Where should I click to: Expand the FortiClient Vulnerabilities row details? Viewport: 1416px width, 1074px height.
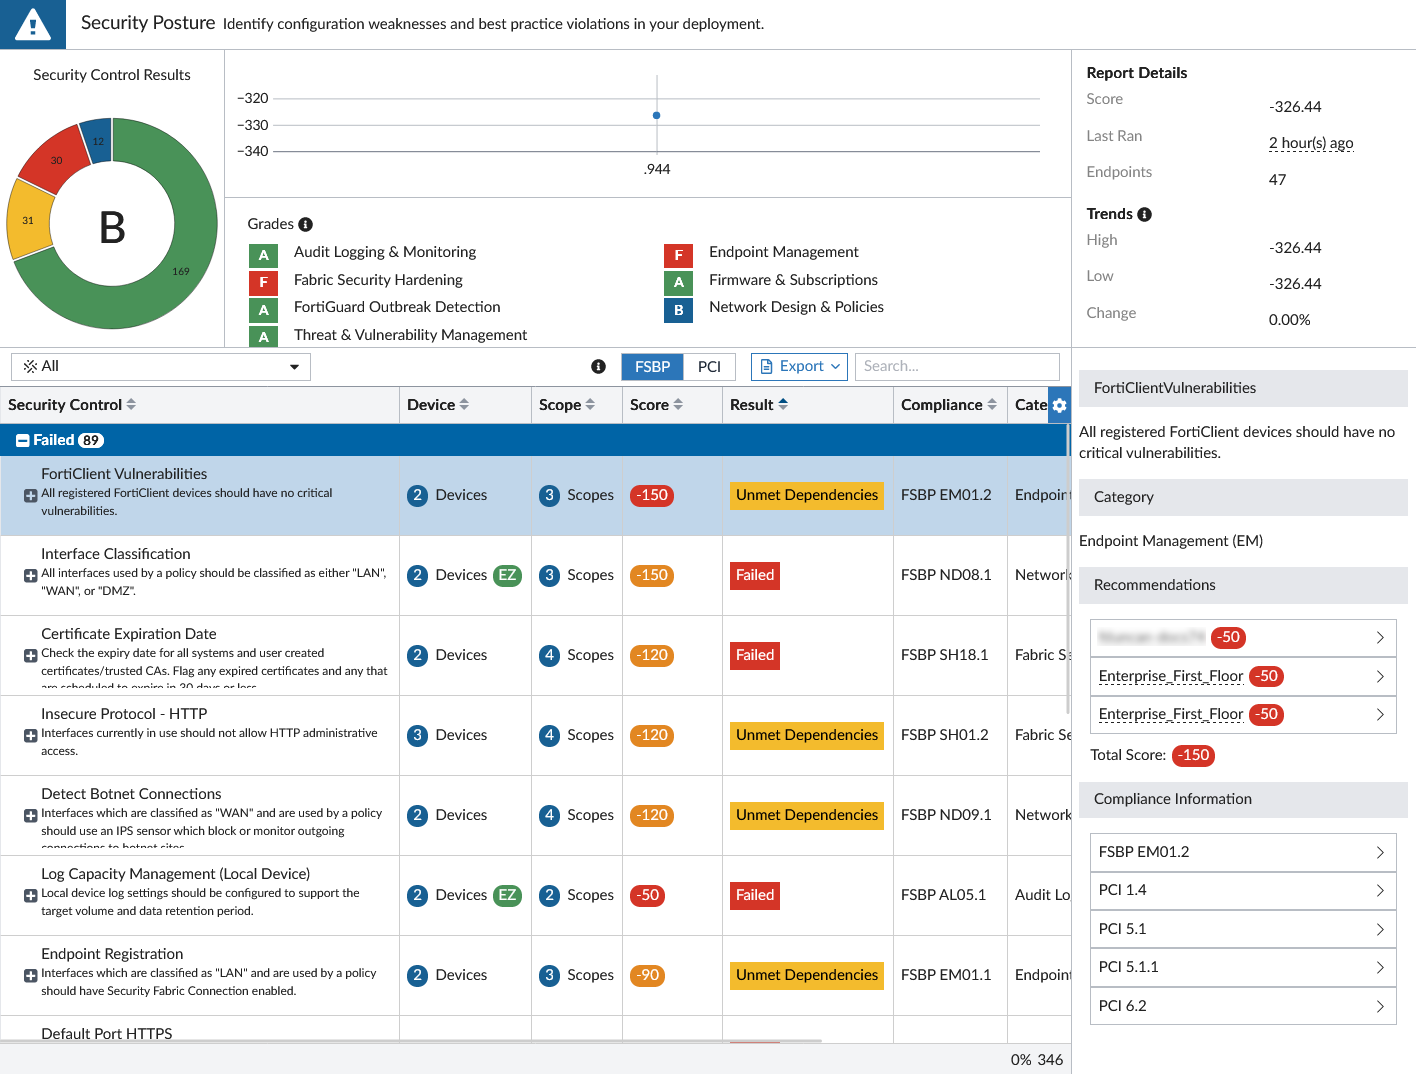pos(28,496)
